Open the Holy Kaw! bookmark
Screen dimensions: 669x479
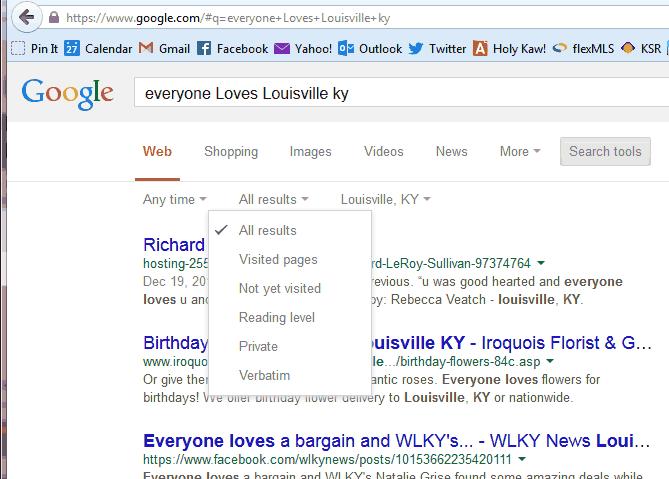click(x=510, y=48)
